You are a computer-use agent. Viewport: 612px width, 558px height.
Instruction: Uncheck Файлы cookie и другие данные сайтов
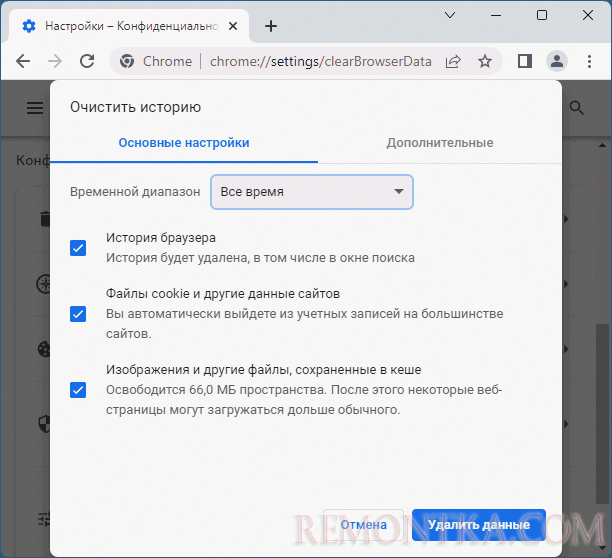click(78, 314)
